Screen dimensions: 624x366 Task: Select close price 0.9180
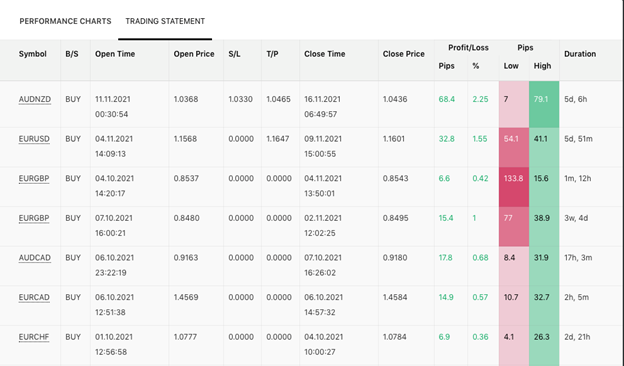(395, 258)
